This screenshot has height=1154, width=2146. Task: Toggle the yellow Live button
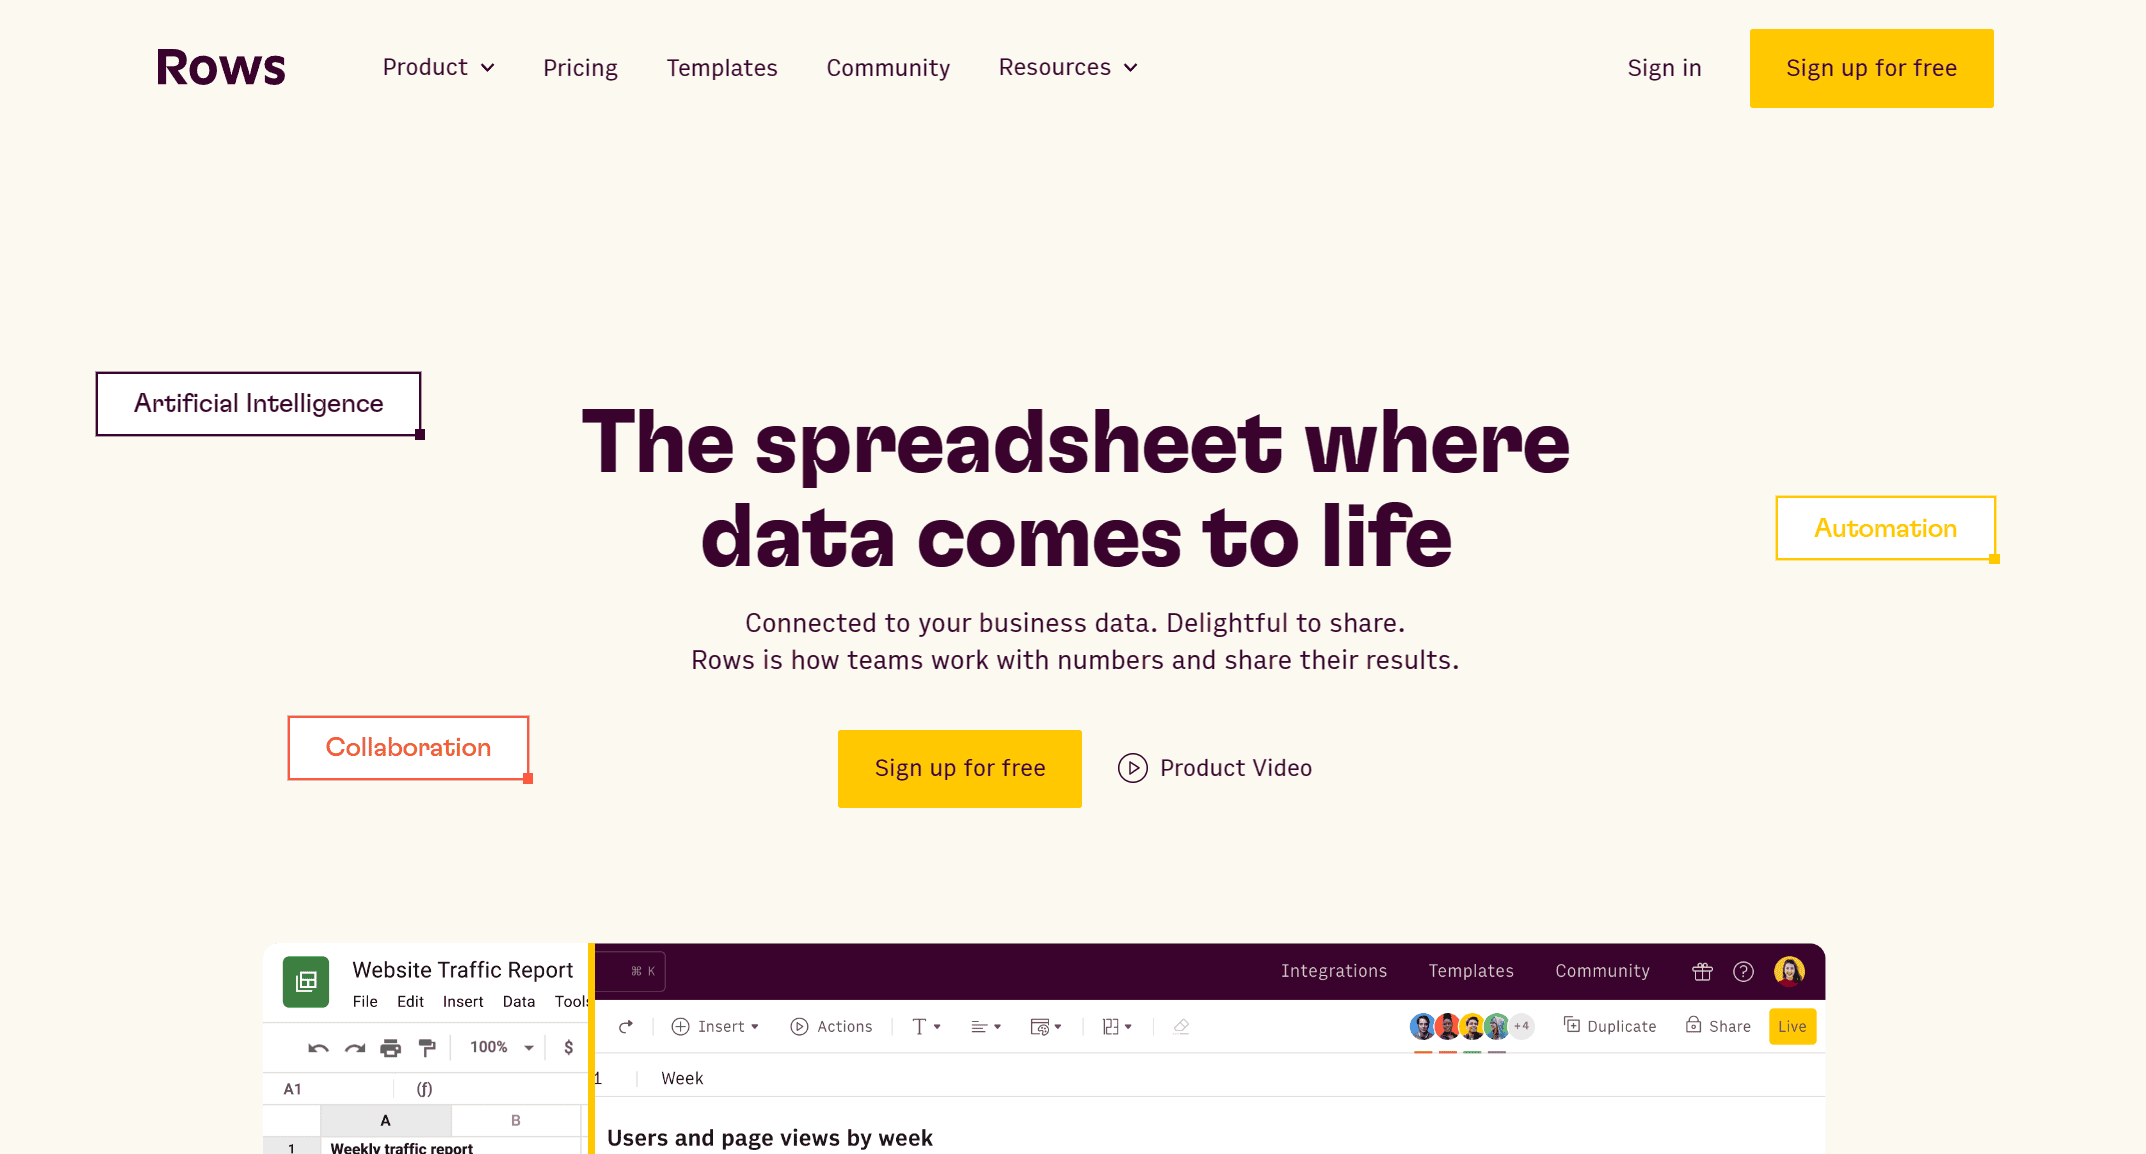1792,1026
